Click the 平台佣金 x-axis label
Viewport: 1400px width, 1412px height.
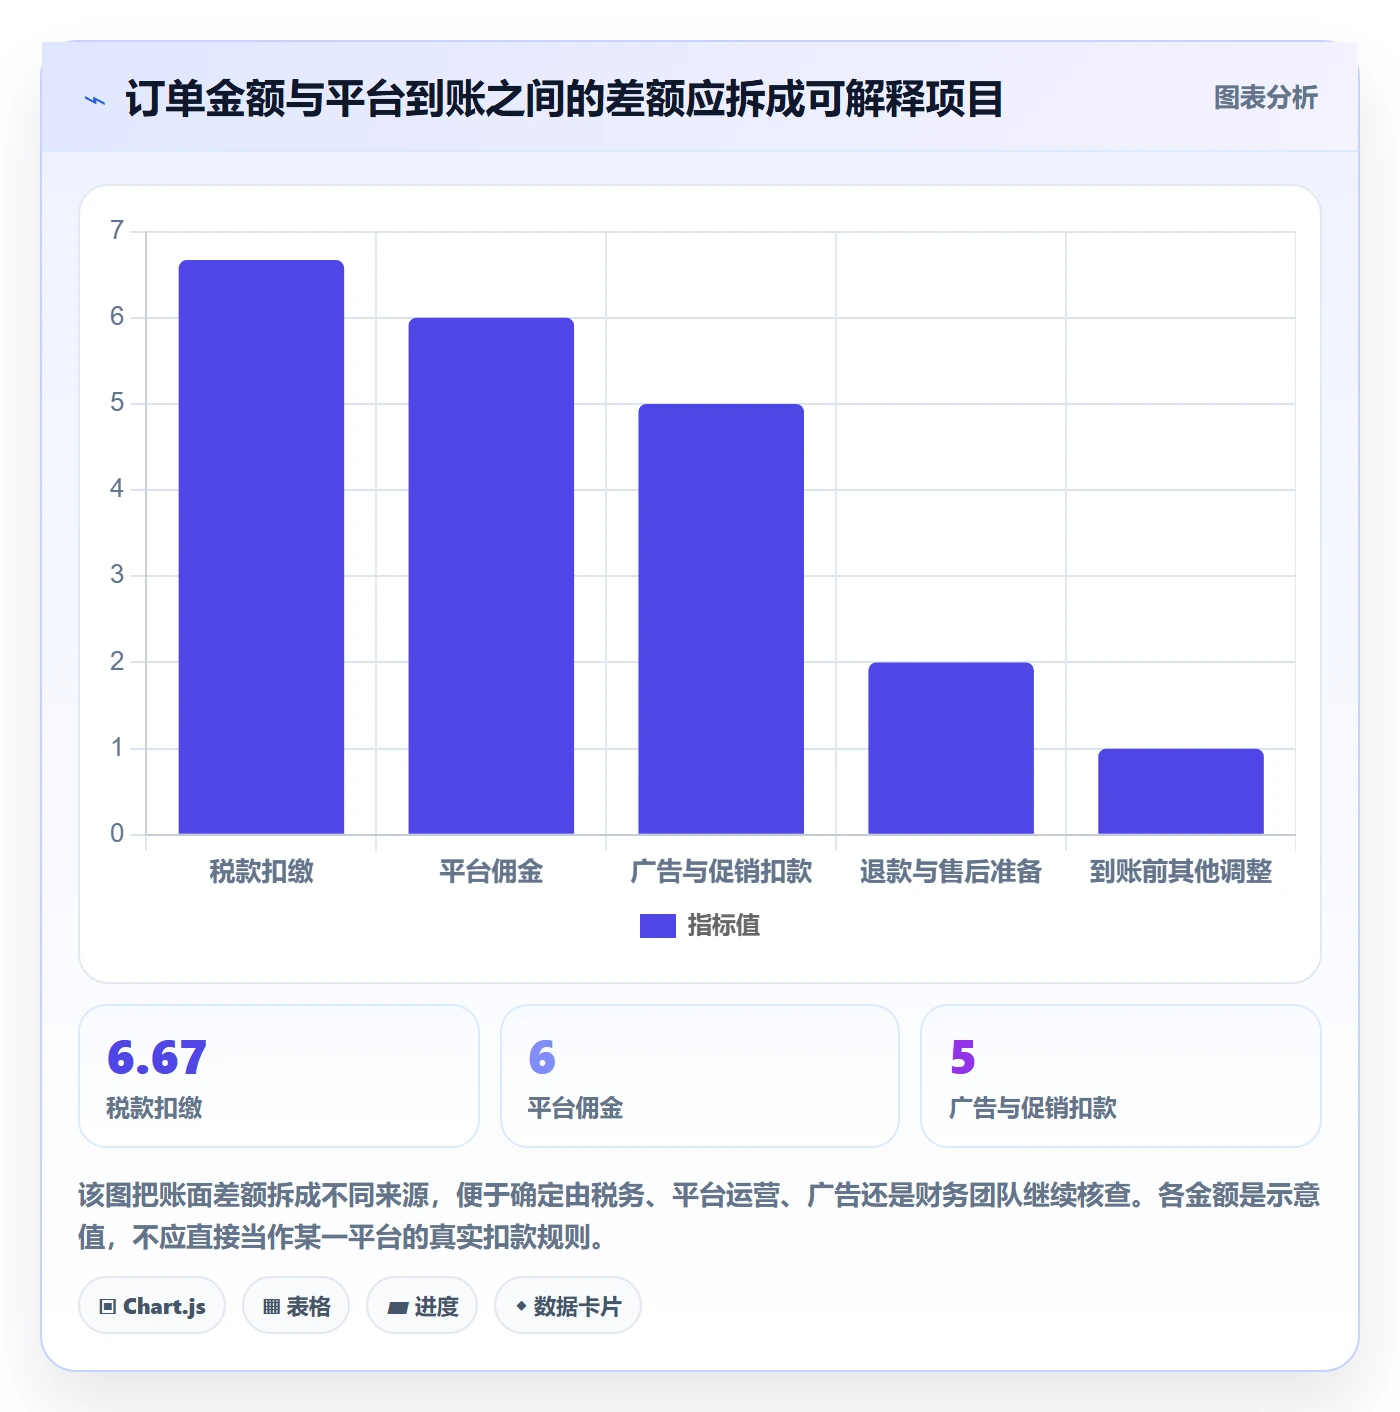(491, 872)
